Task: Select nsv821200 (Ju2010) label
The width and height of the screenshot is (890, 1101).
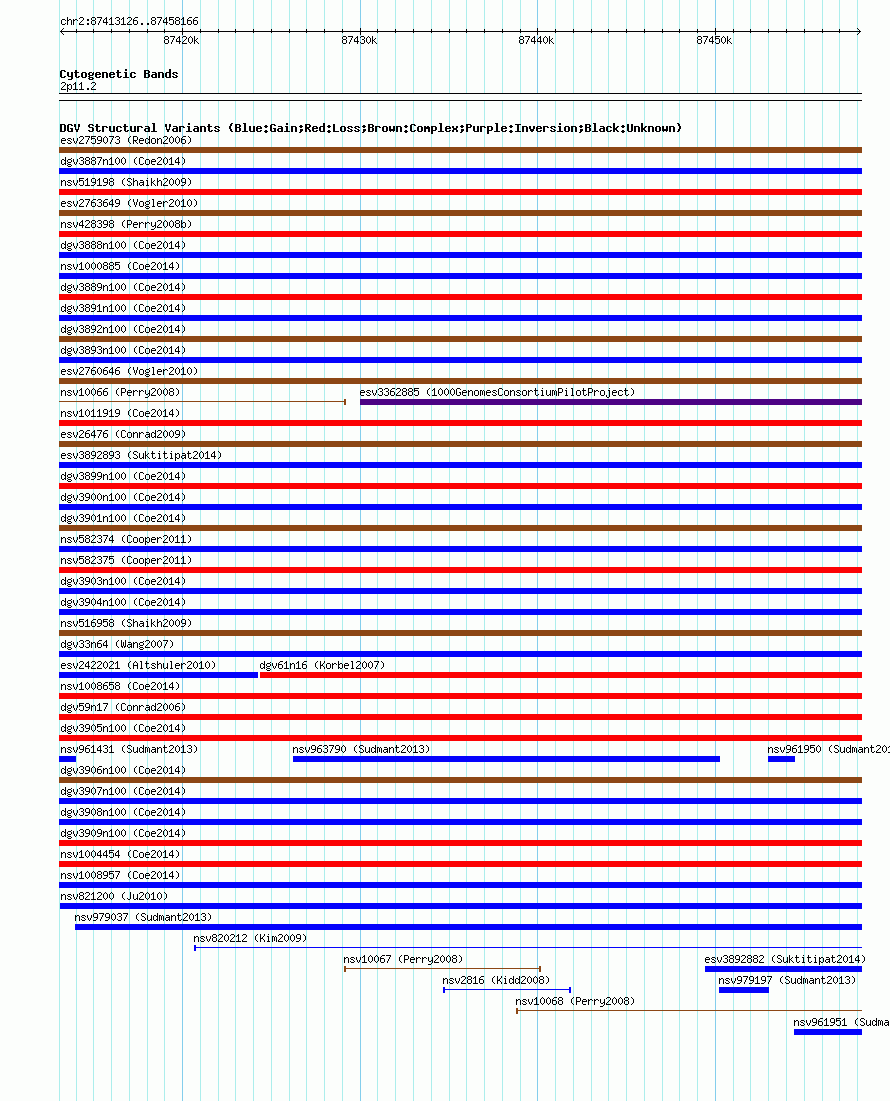Action: [114, 898]
